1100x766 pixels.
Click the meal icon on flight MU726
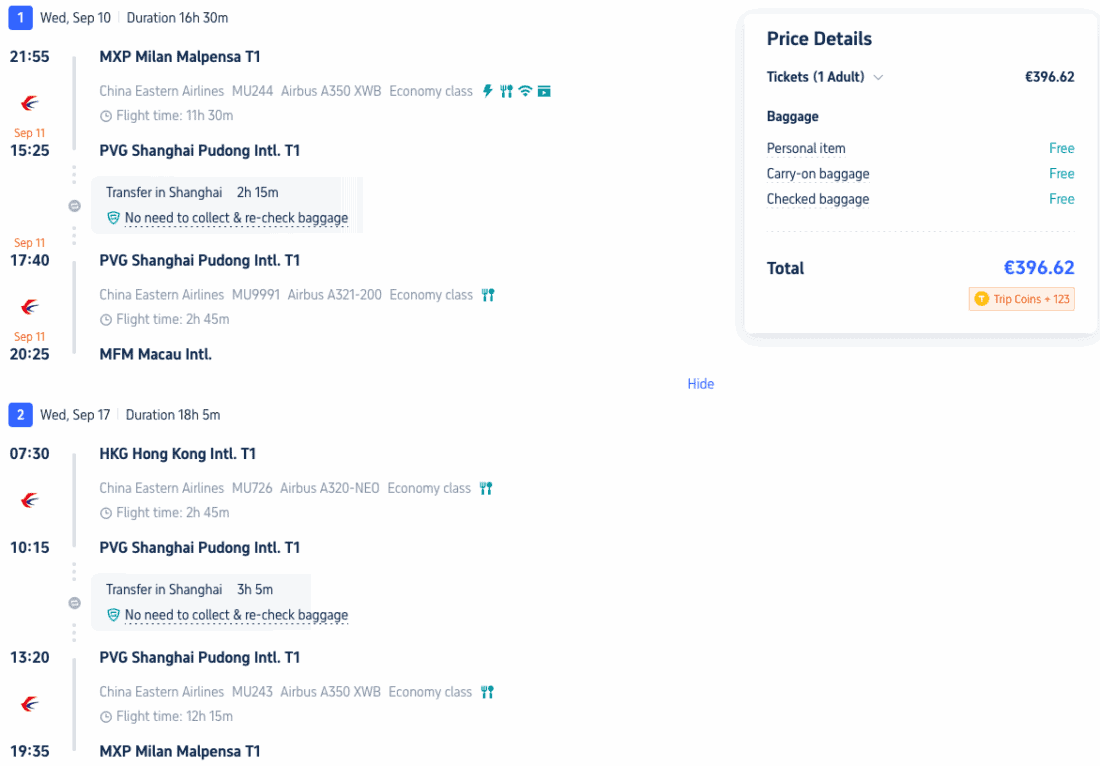coord(486,489)
